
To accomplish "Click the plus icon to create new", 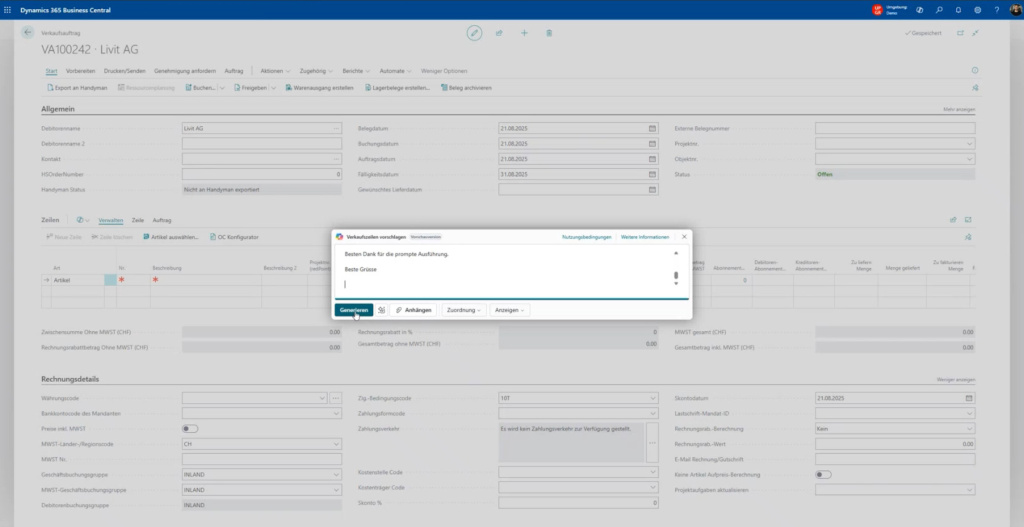I will point(524,33).
